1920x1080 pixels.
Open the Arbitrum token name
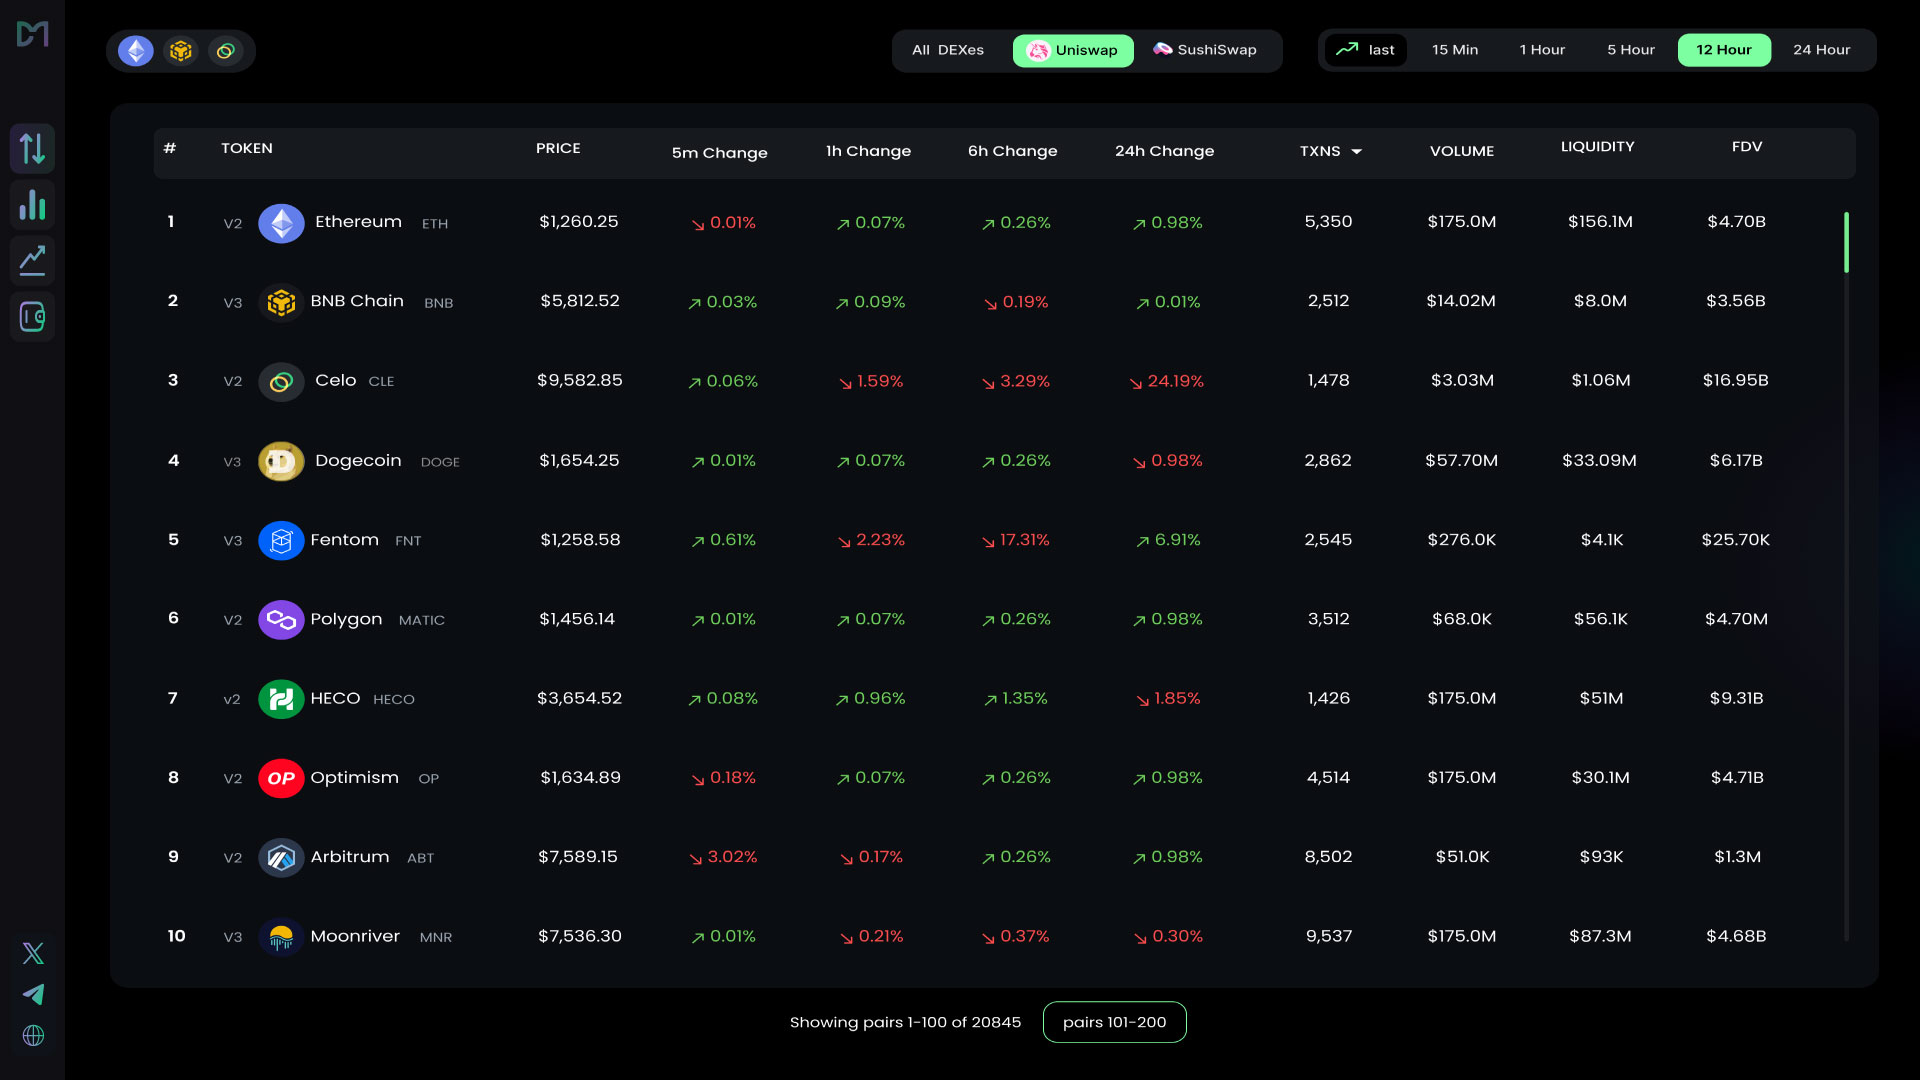[x=349, y=856]
